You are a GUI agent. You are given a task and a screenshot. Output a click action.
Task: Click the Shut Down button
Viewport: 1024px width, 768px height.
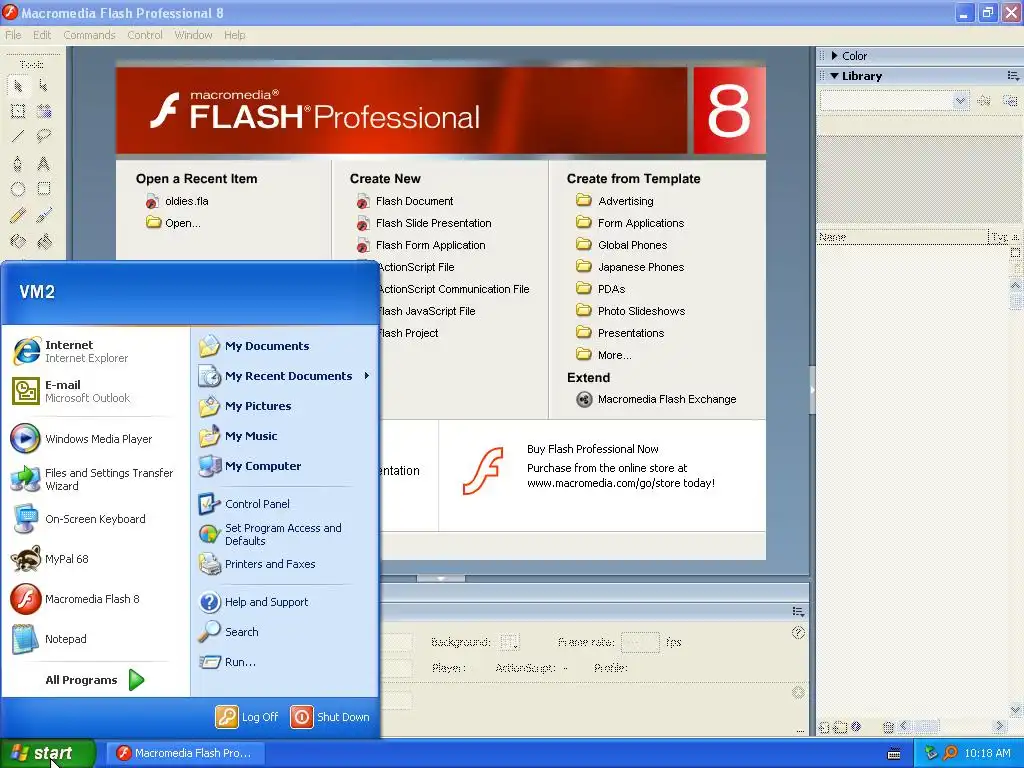[330, 716]
